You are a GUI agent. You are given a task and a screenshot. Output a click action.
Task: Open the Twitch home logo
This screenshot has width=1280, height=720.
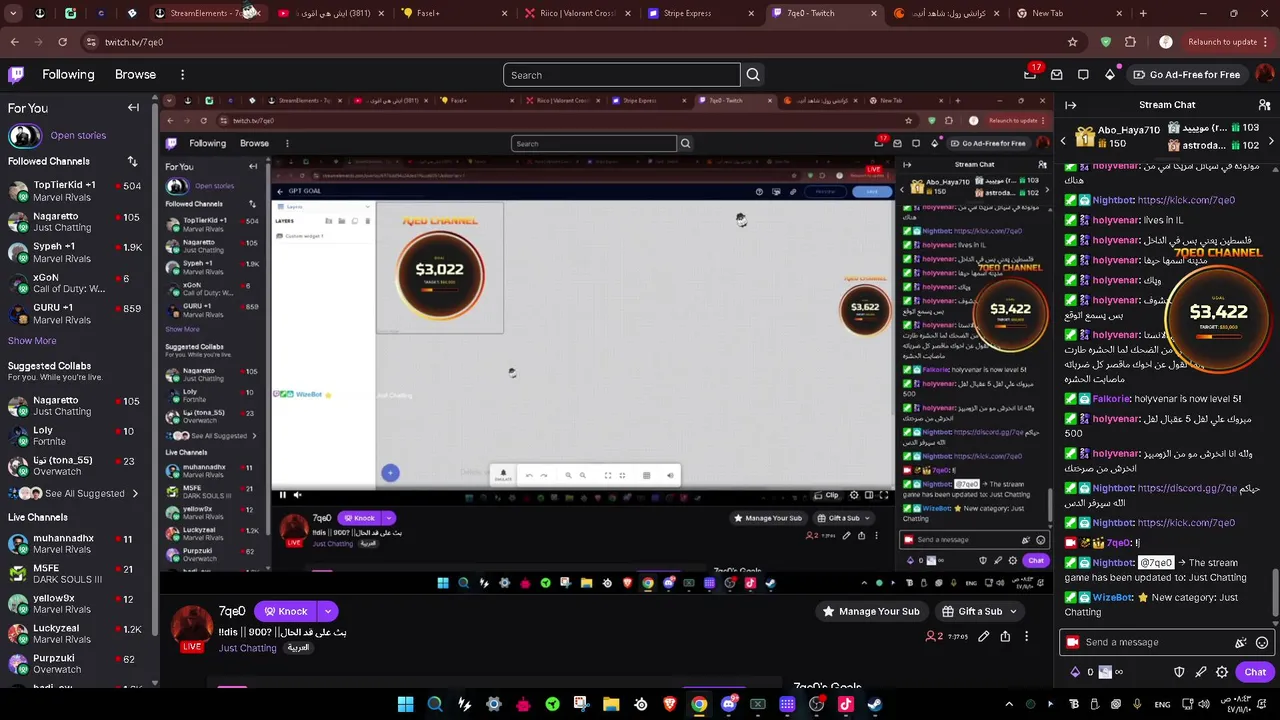(x=16, y=75)
